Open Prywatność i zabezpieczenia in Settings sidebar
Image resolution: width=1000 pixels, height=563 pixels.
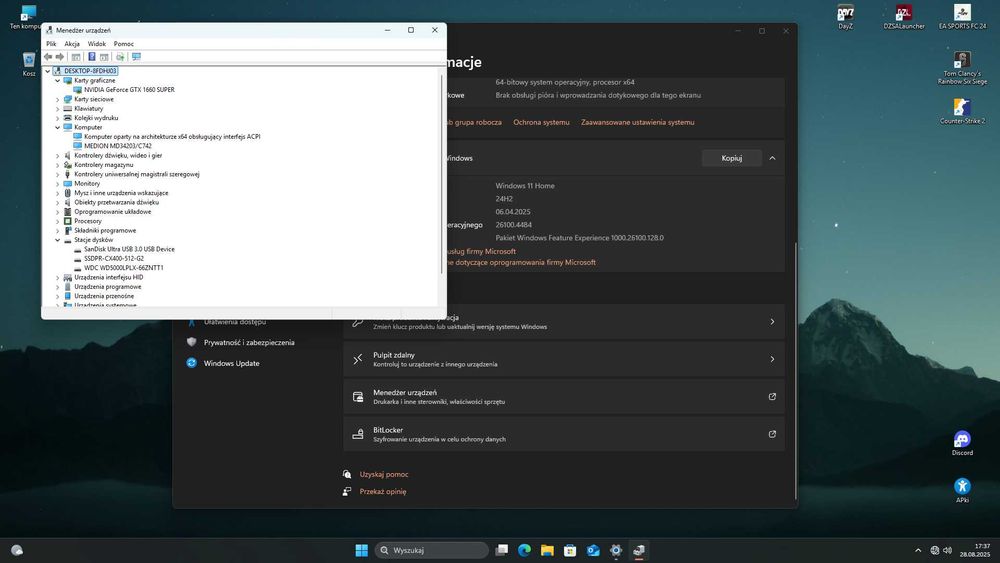coord(249,342)
